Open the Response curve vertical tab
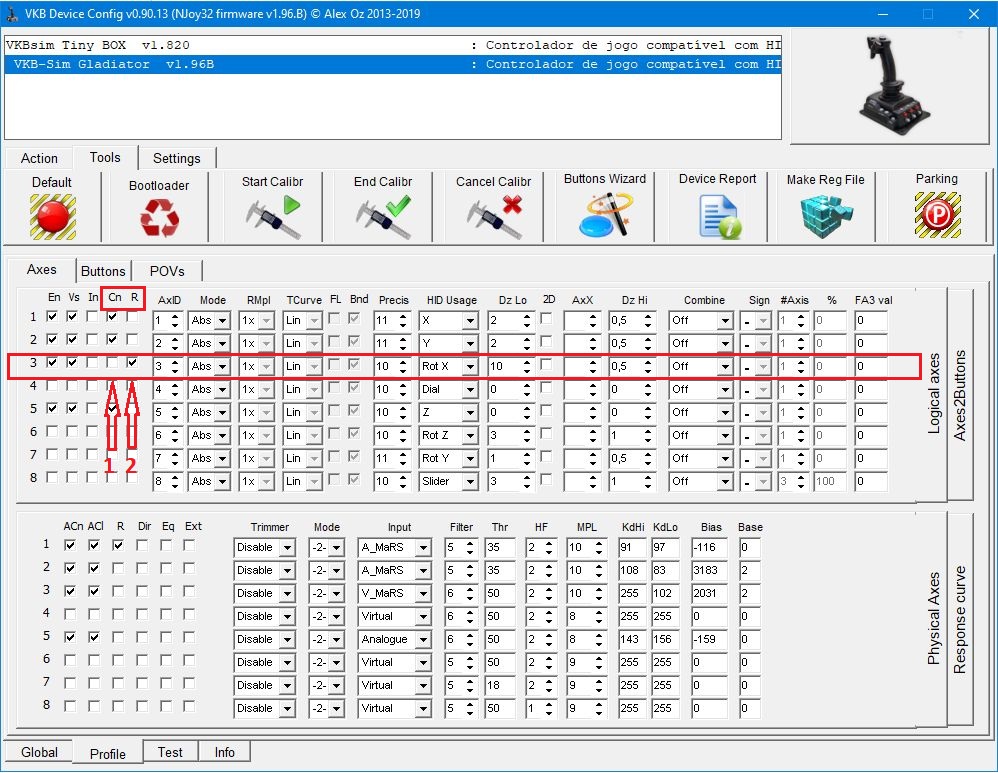 960,619
